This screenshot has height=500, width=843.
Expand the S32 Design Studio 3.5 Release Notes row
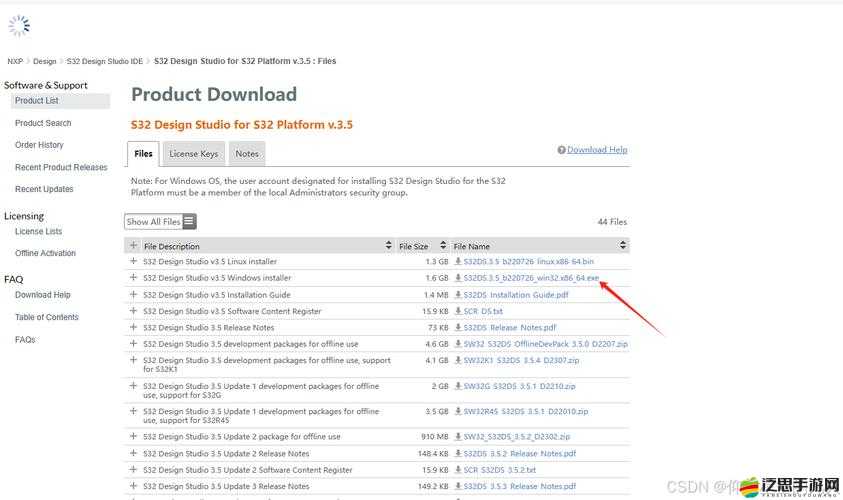click(x=133, y=327)
